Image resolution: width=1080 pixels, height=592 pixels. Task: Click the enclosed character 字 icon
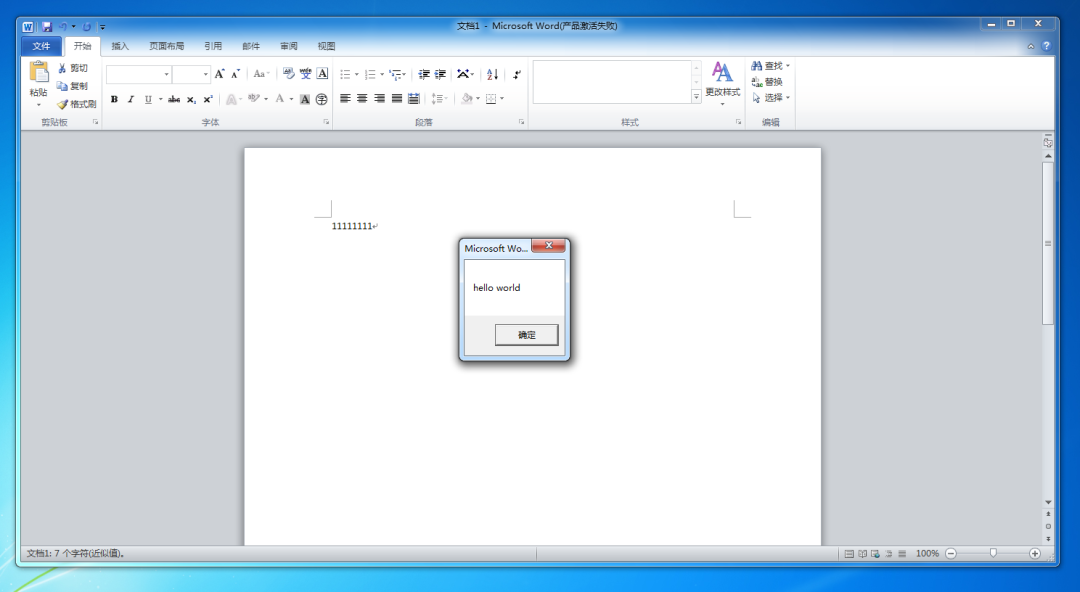click(322, 99)
